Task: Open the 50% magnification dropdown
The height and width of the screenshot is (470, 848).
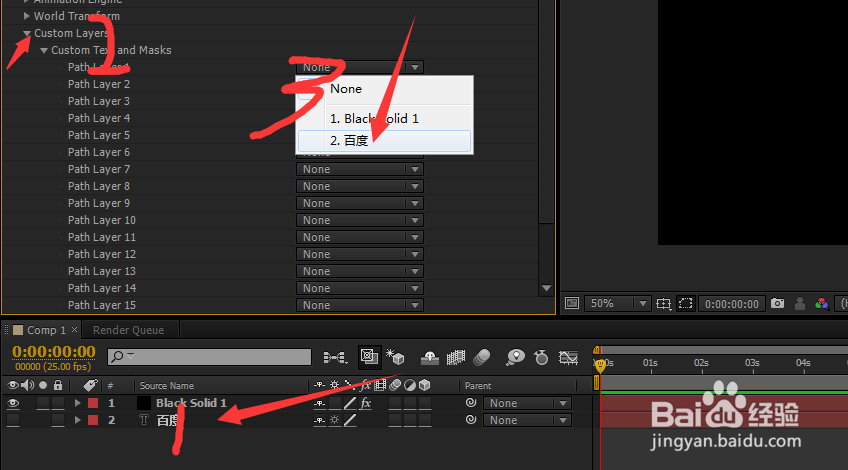Action: (x=617, y=303)
